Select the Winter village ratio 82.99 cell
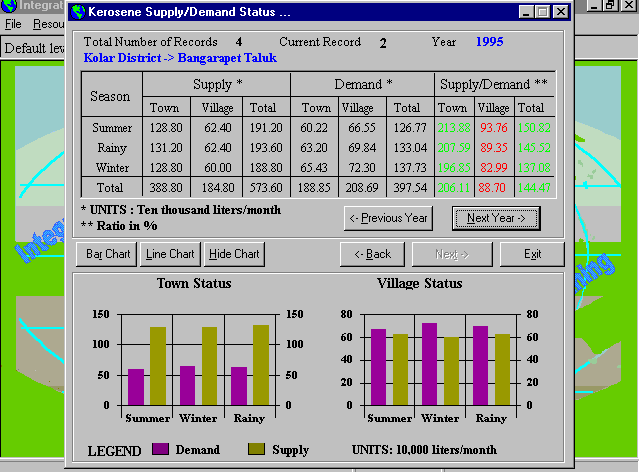The width and height of the screenshot is (640, 472). (x=492, y=165)
